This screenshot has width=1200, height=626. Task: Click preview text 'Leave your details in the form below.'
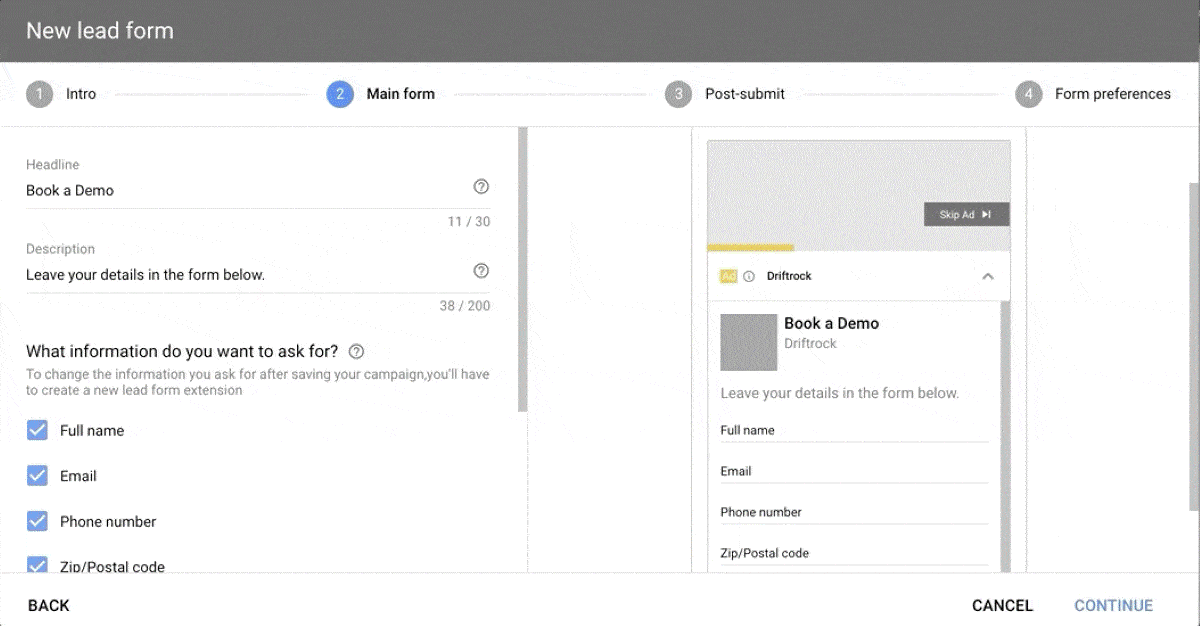pyautogui.click(x=840, y=393)
